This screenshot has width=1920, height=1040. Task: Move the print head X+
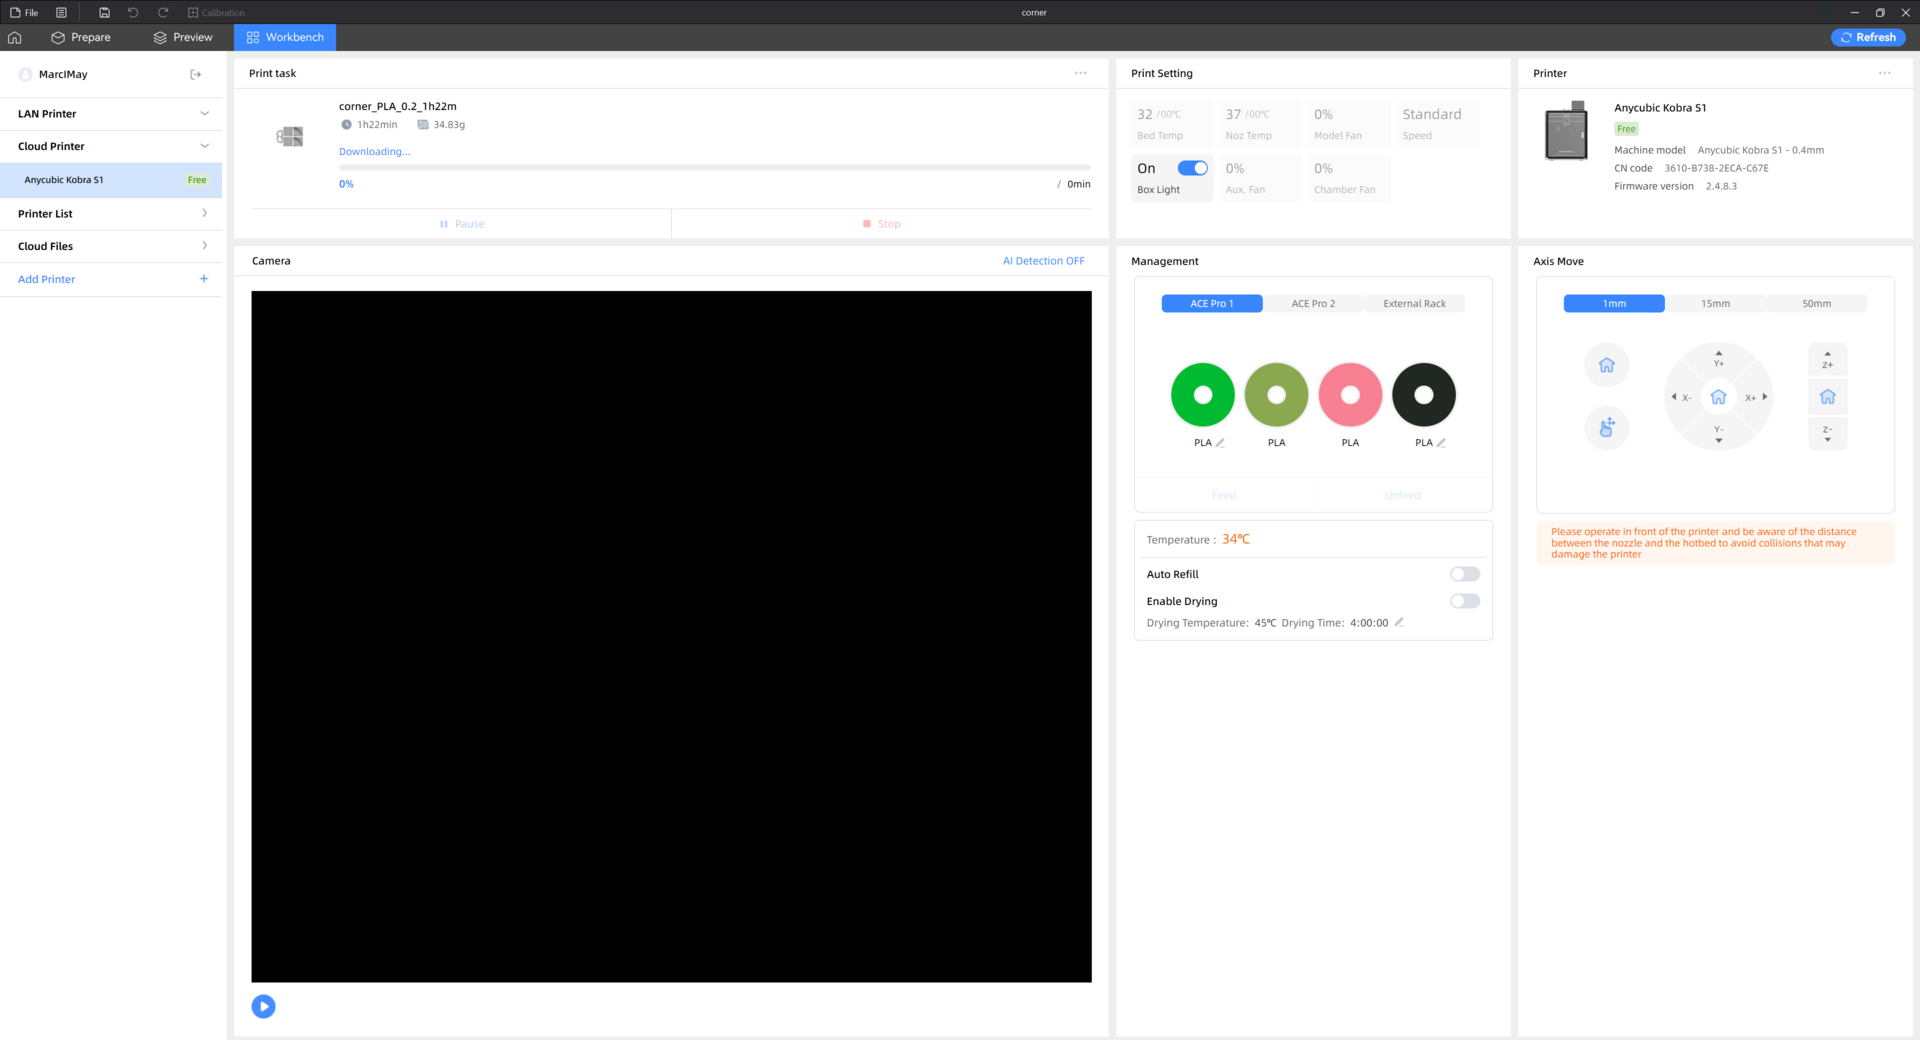pyautogui.click(x=1757, y=397)
